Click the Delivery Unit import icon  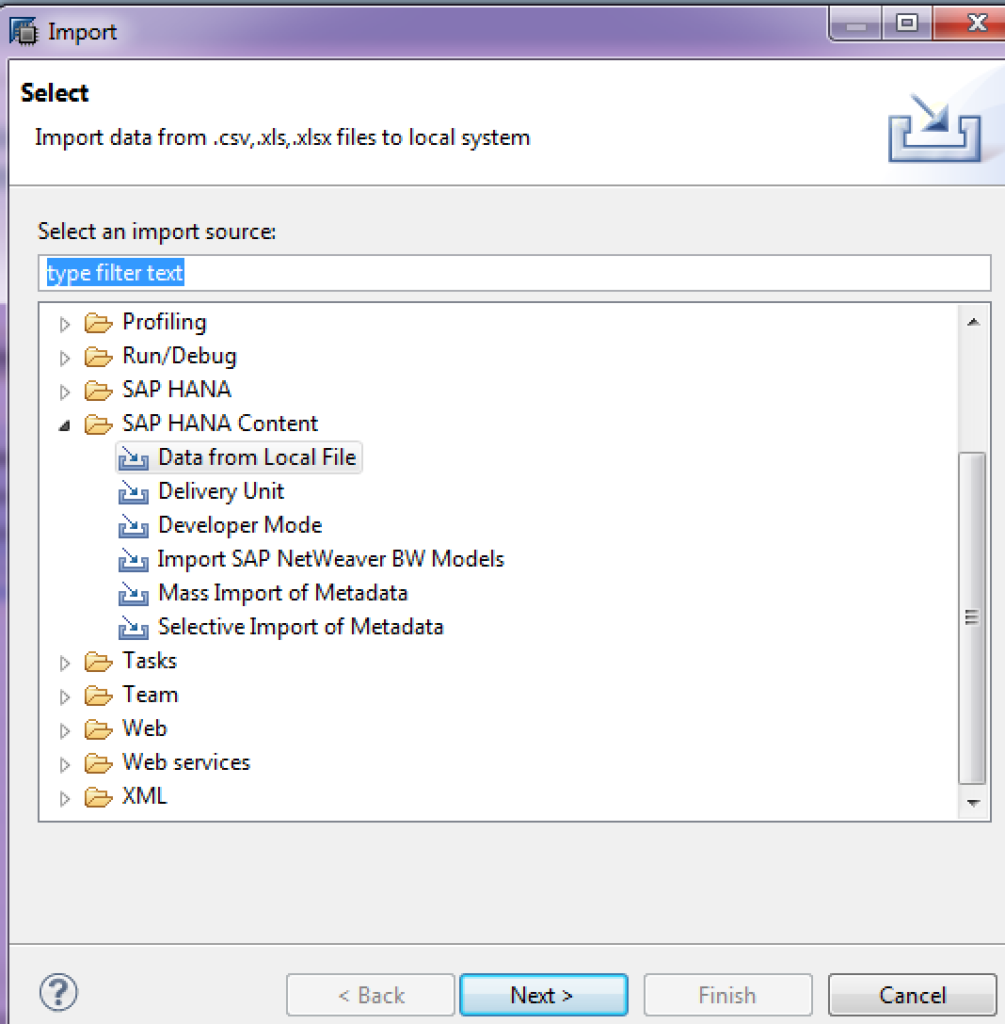pyautogui.click(x=133, y=492)
